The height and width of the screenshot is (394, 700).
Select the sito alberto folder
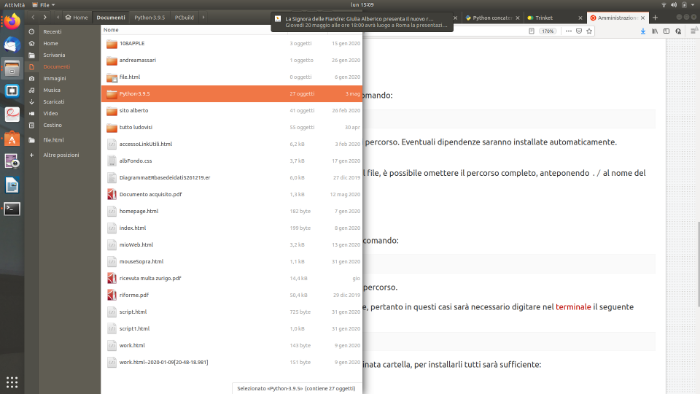(232, 110)
